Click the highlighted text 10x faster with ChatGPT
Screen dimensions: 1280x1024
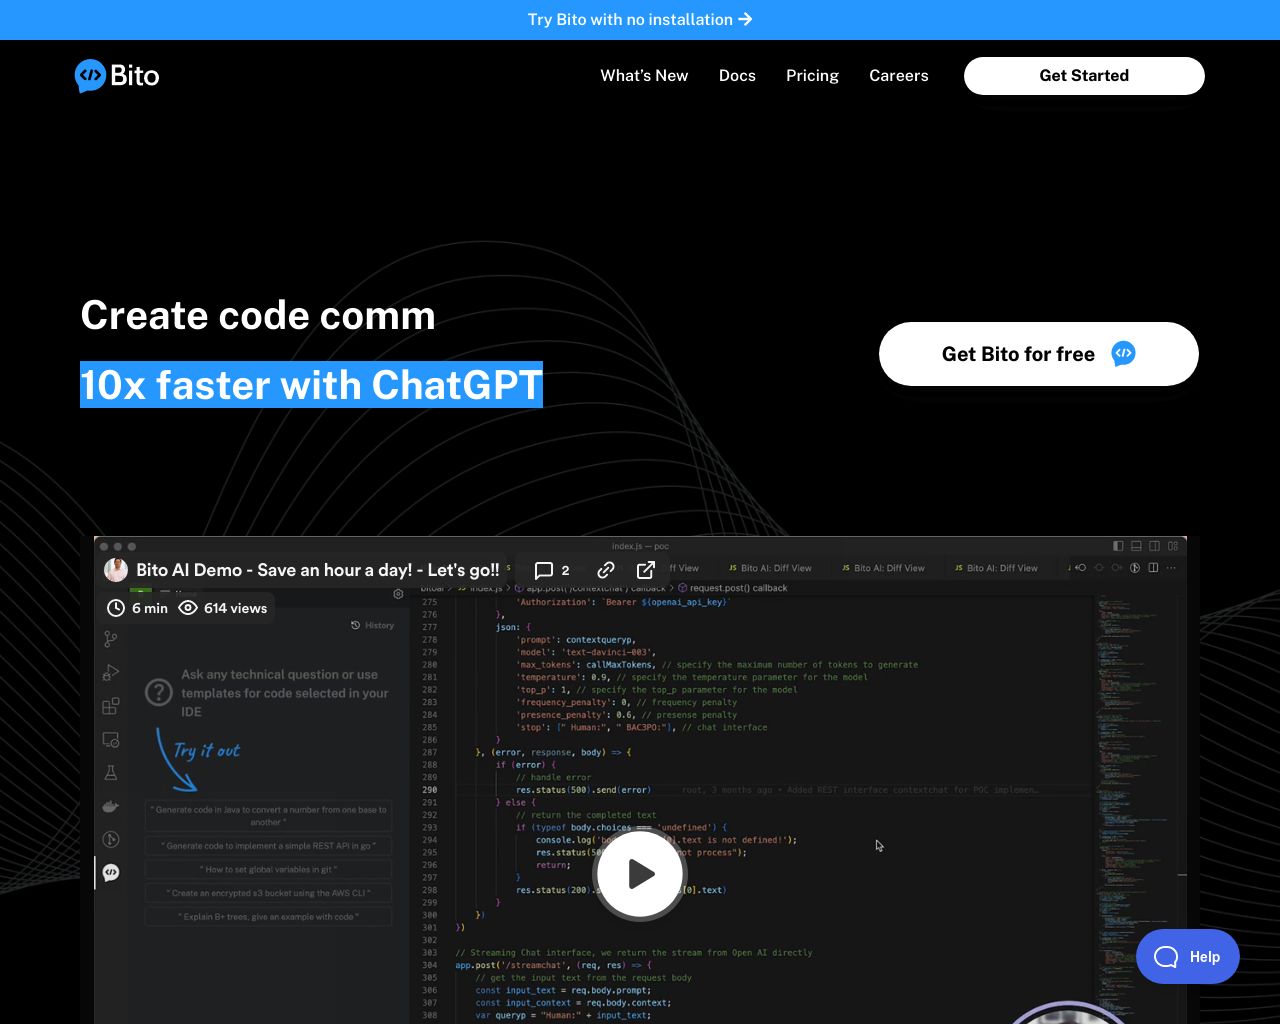tap(311, 385)
